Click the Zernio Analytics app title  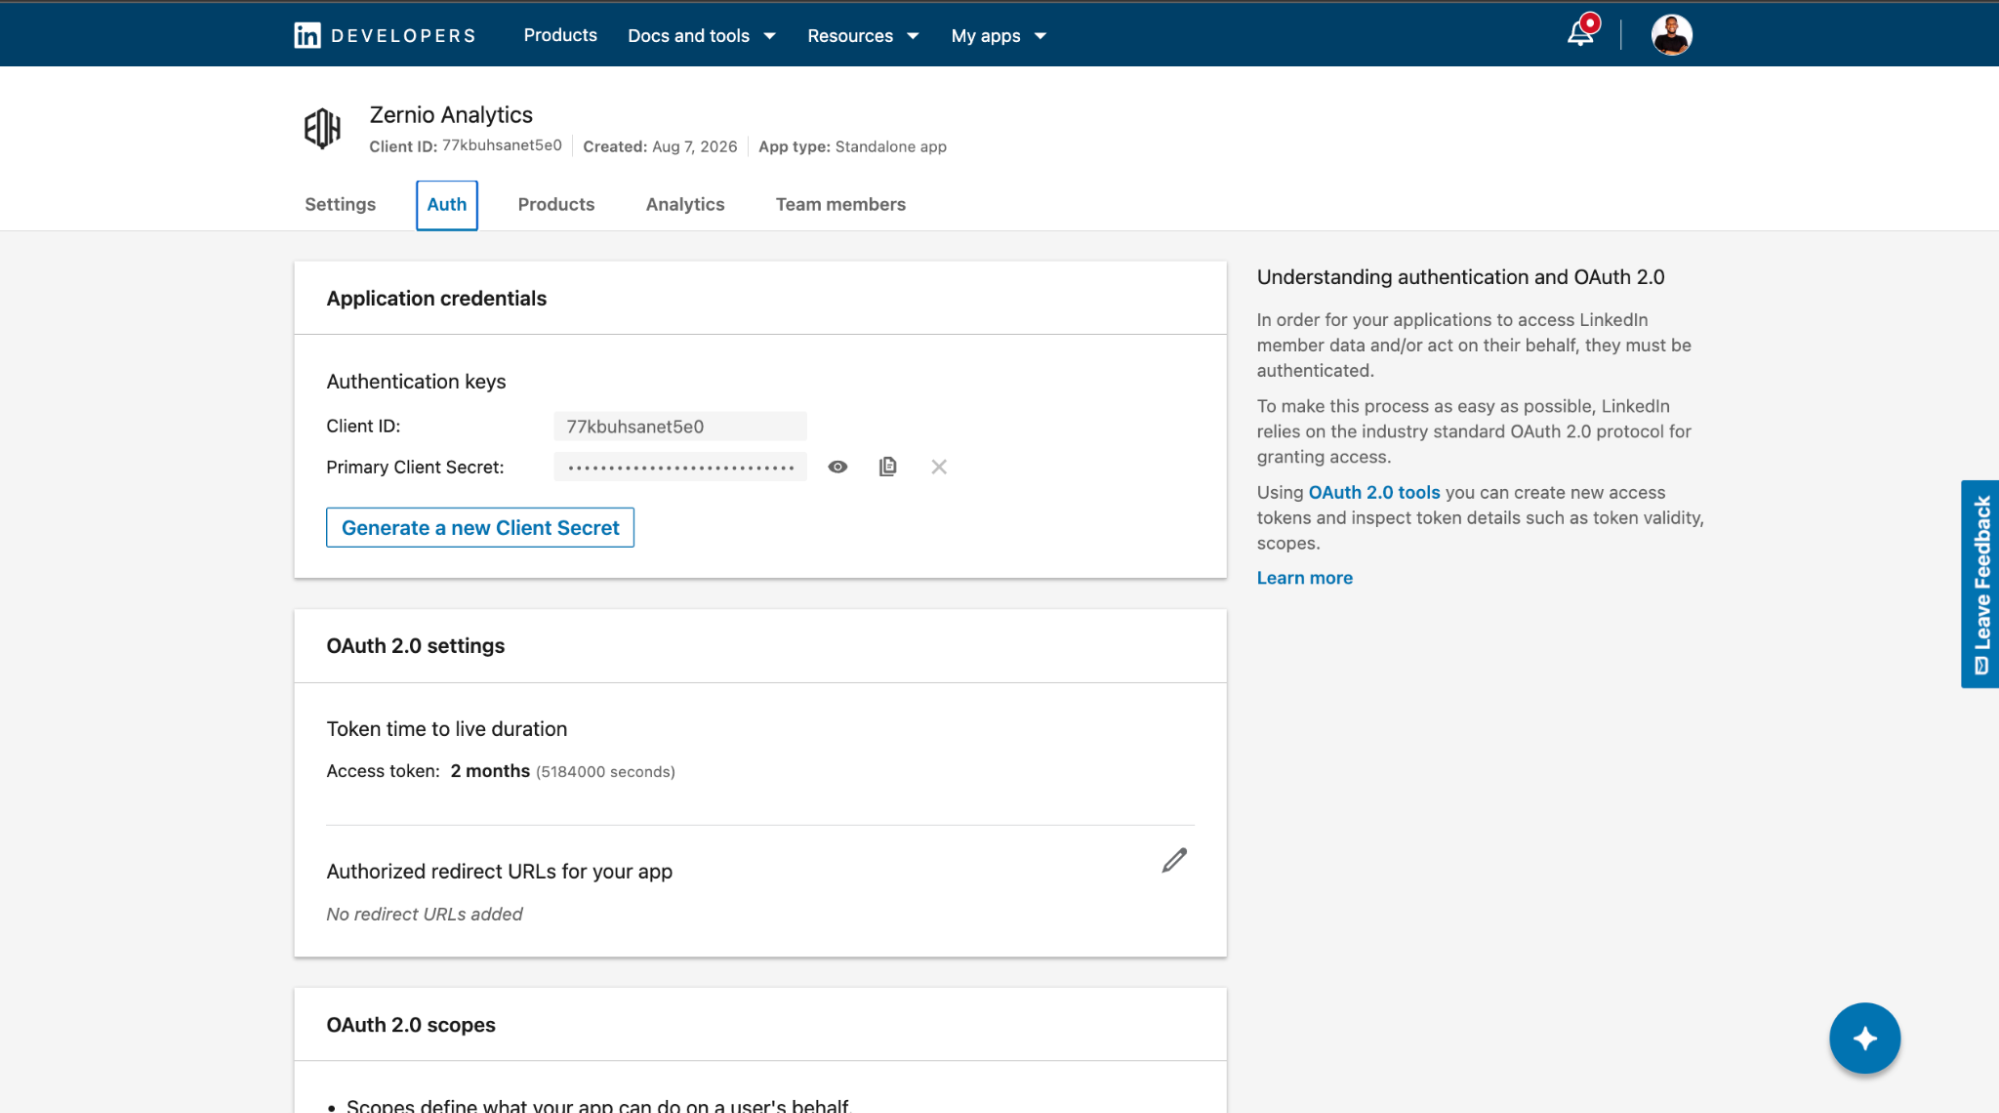[451, 115]
